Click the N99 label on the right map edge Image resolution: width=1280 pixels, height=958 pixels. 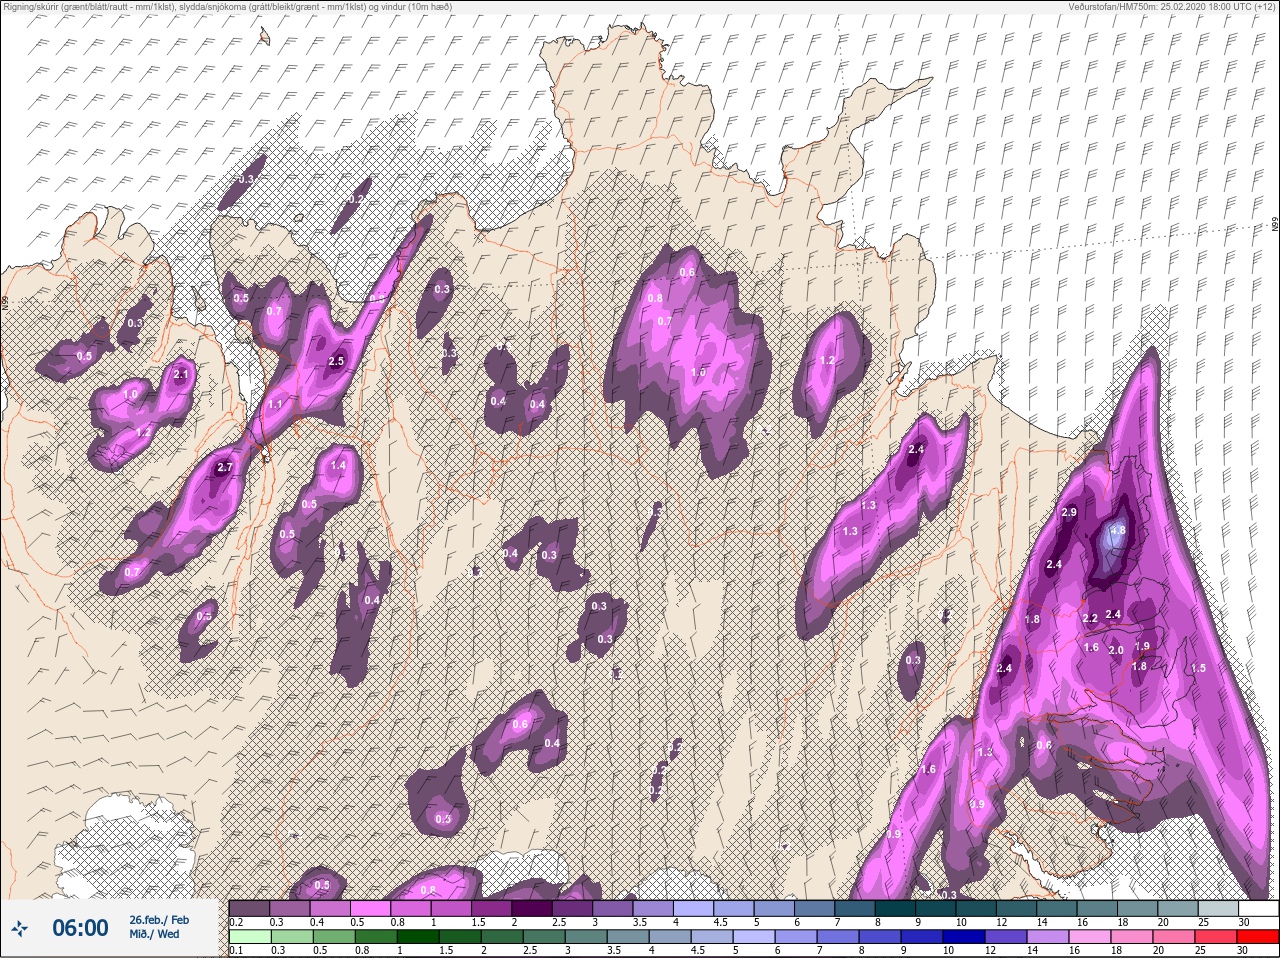(x=1275, y=226)
